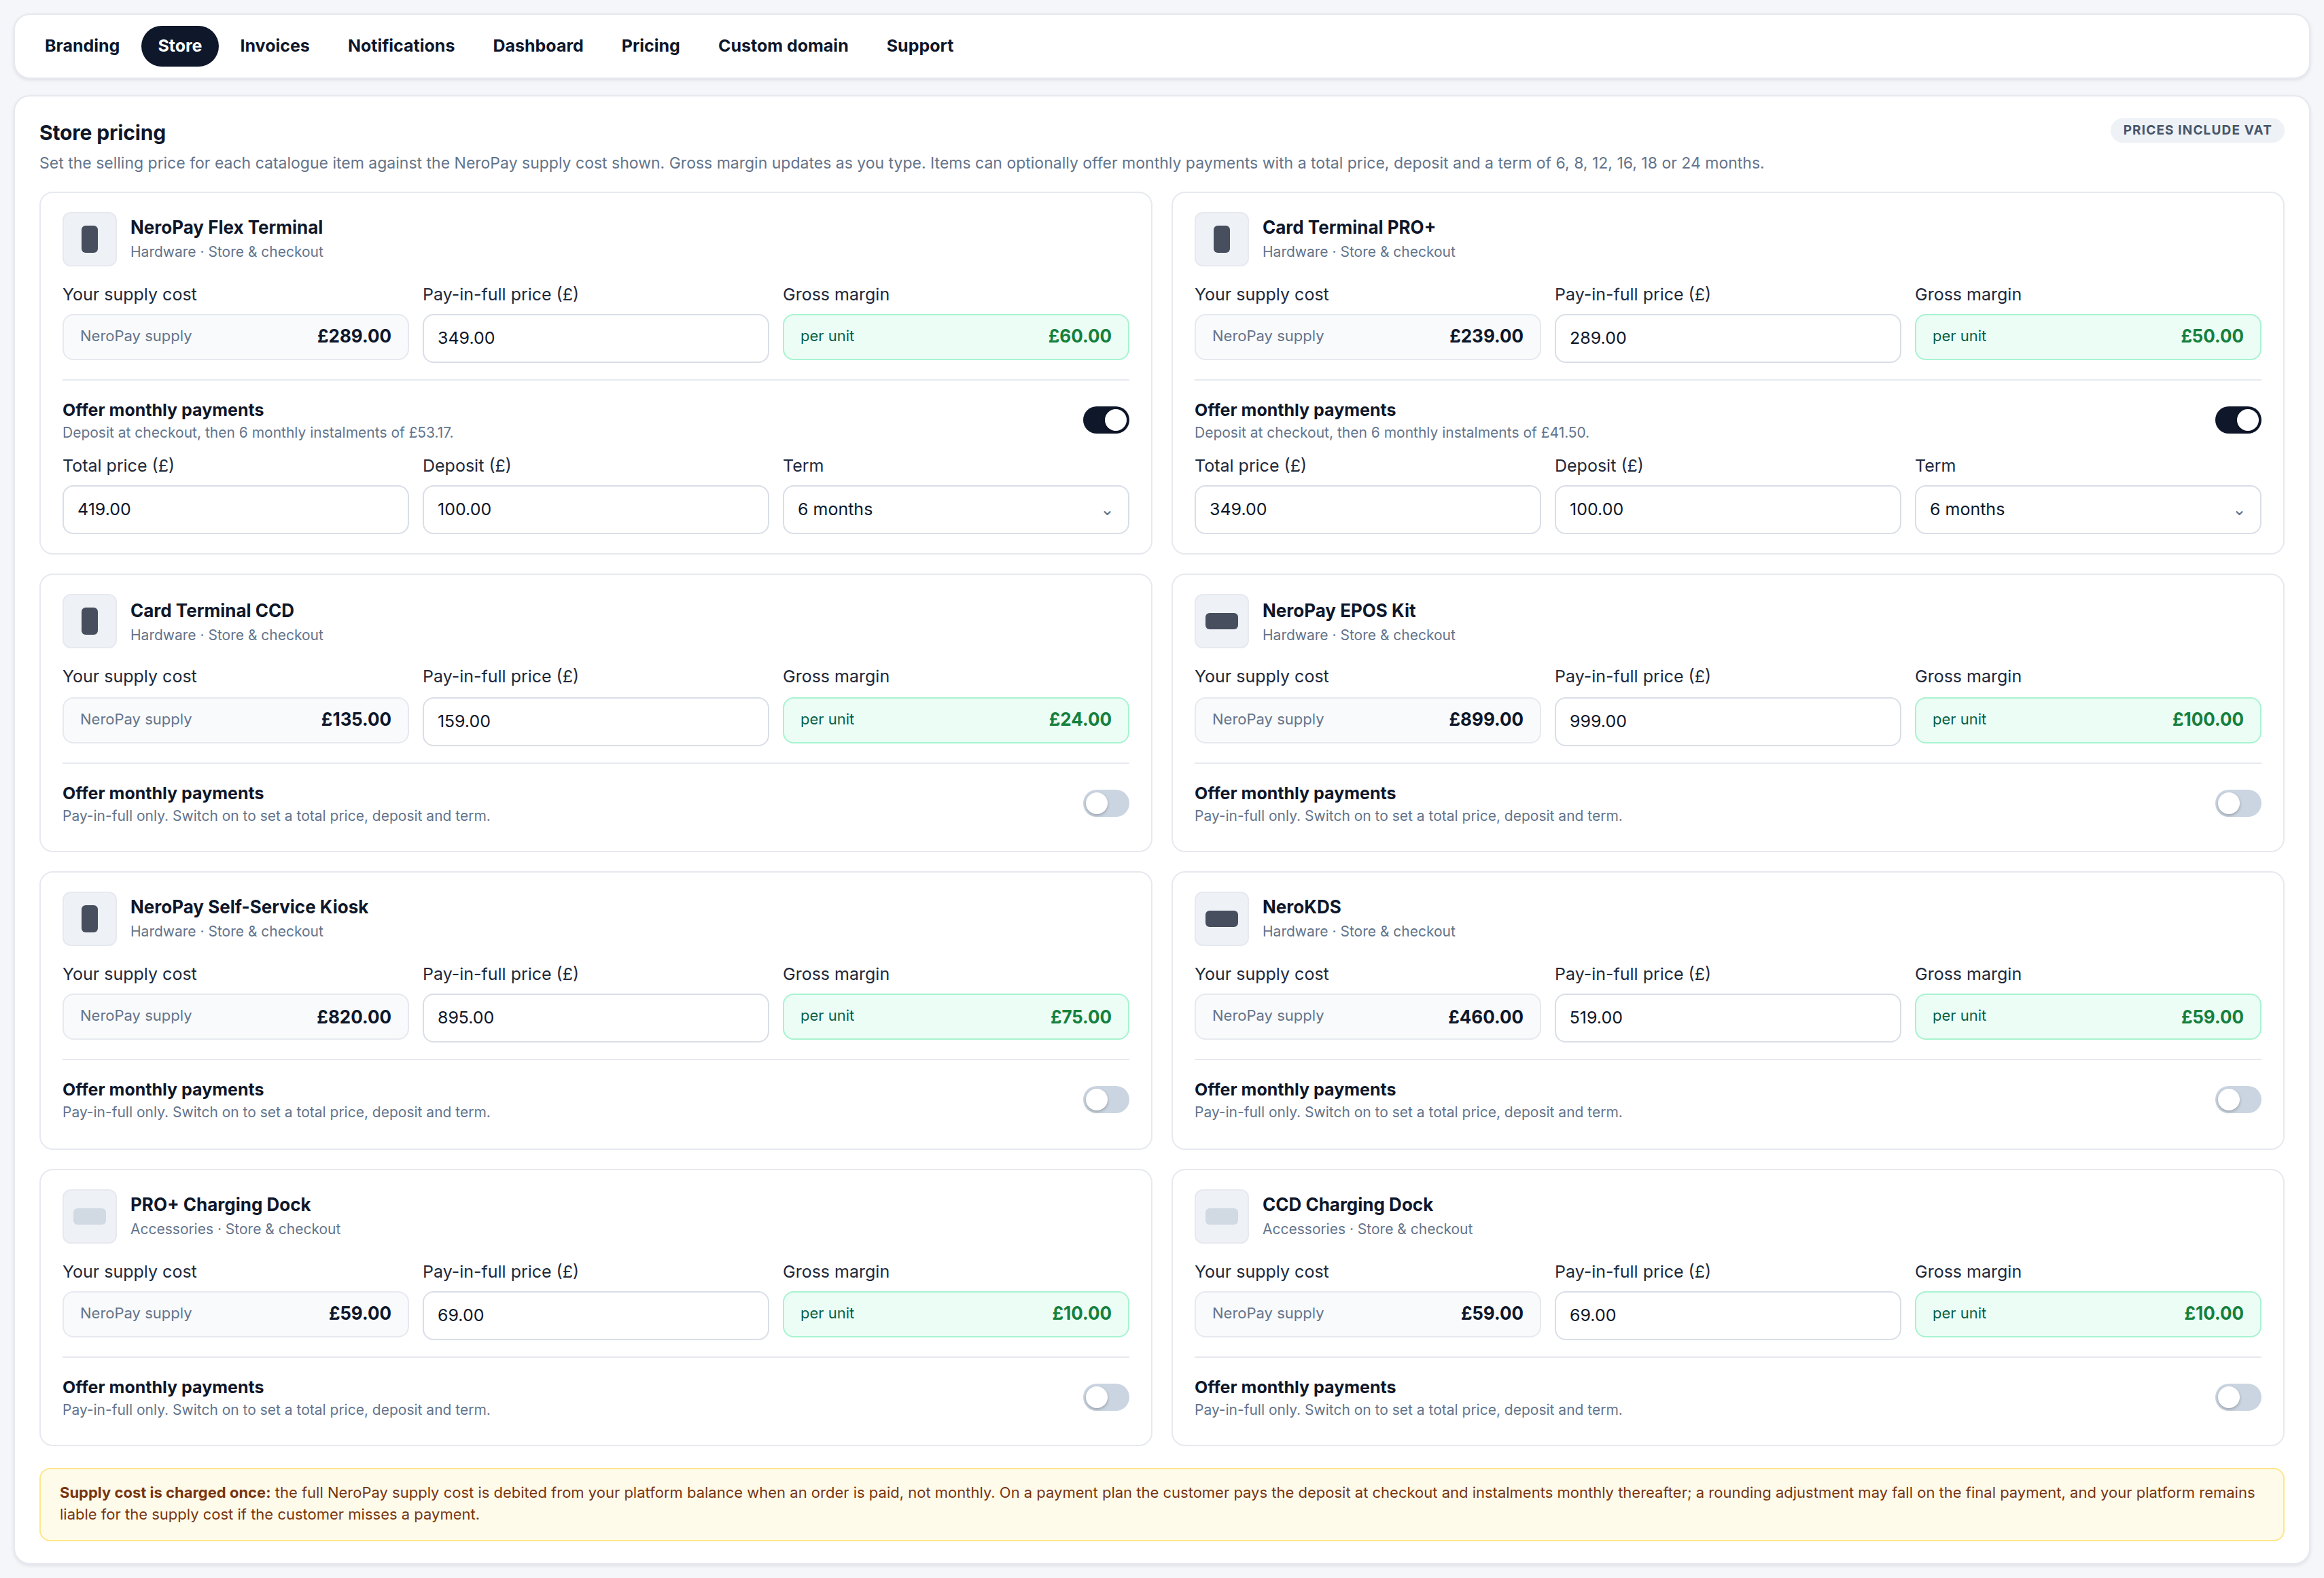Click the Store pricing heading
The height and width of the screenshot is (1578, 2324).
pos(102,133)
